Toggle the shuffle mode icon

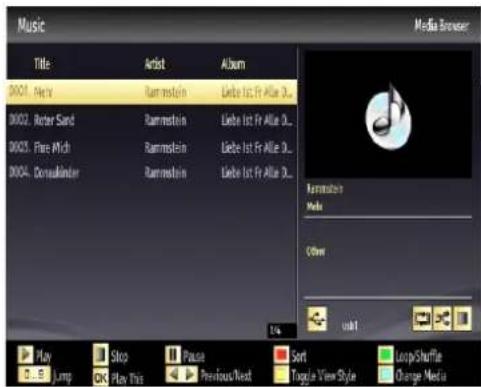point(442,319)
